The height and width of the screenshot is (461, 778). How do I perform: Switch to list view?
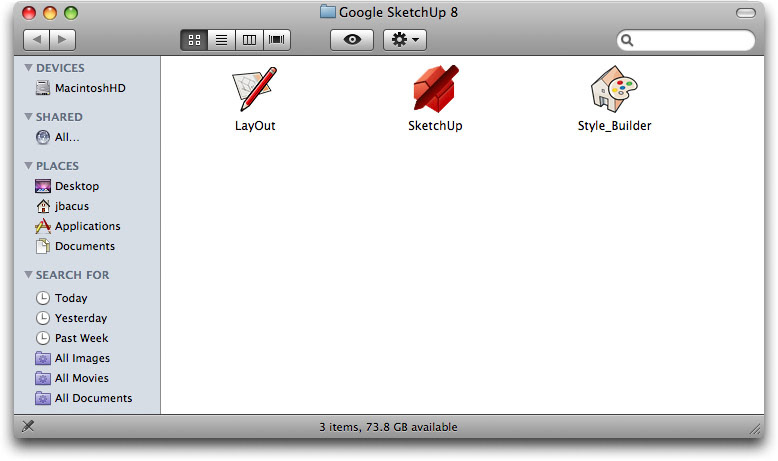[x=222, y=40]
